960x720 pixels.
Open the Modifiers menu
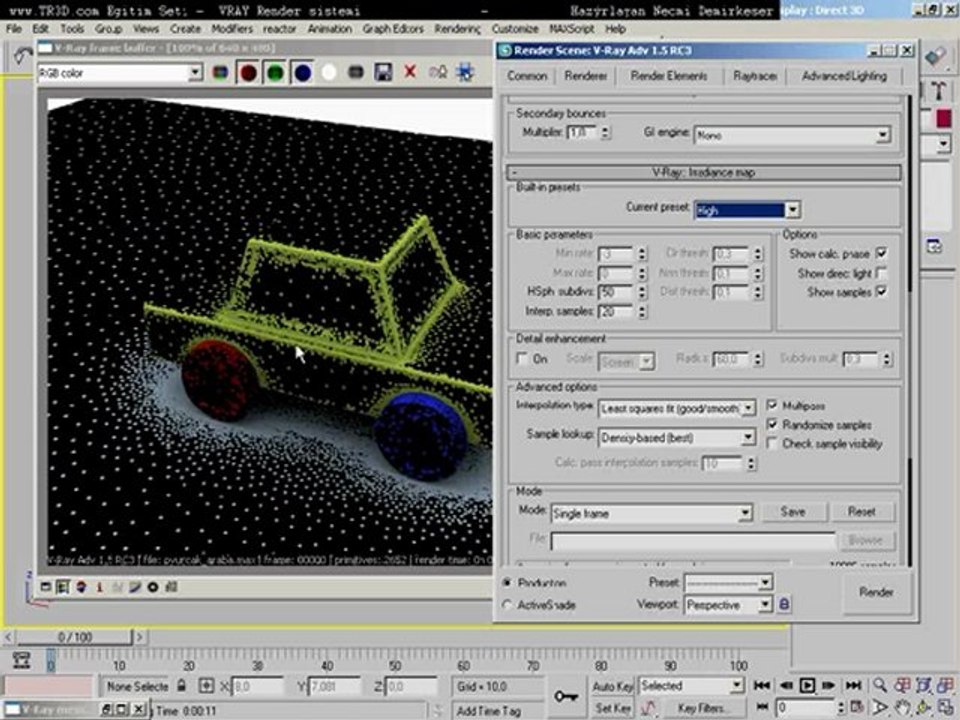[232, 29]
